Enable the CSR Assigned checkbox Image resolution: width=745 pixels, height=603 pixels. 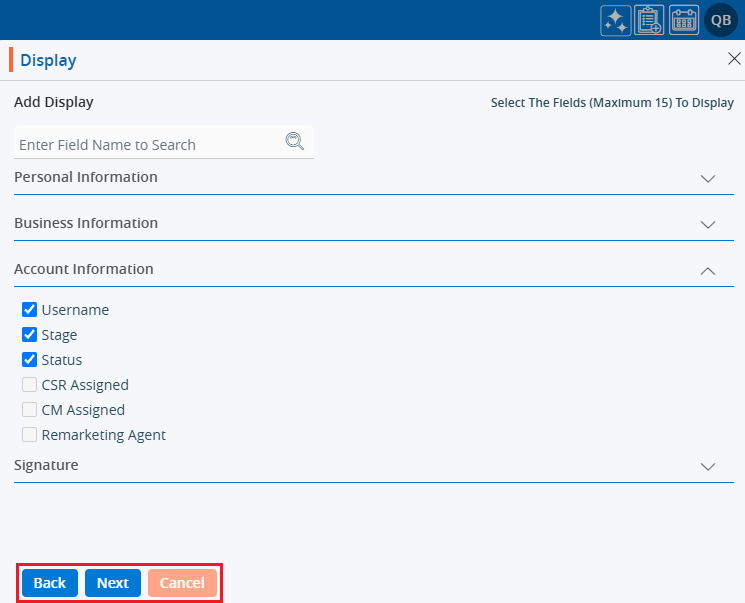point(30,385)
